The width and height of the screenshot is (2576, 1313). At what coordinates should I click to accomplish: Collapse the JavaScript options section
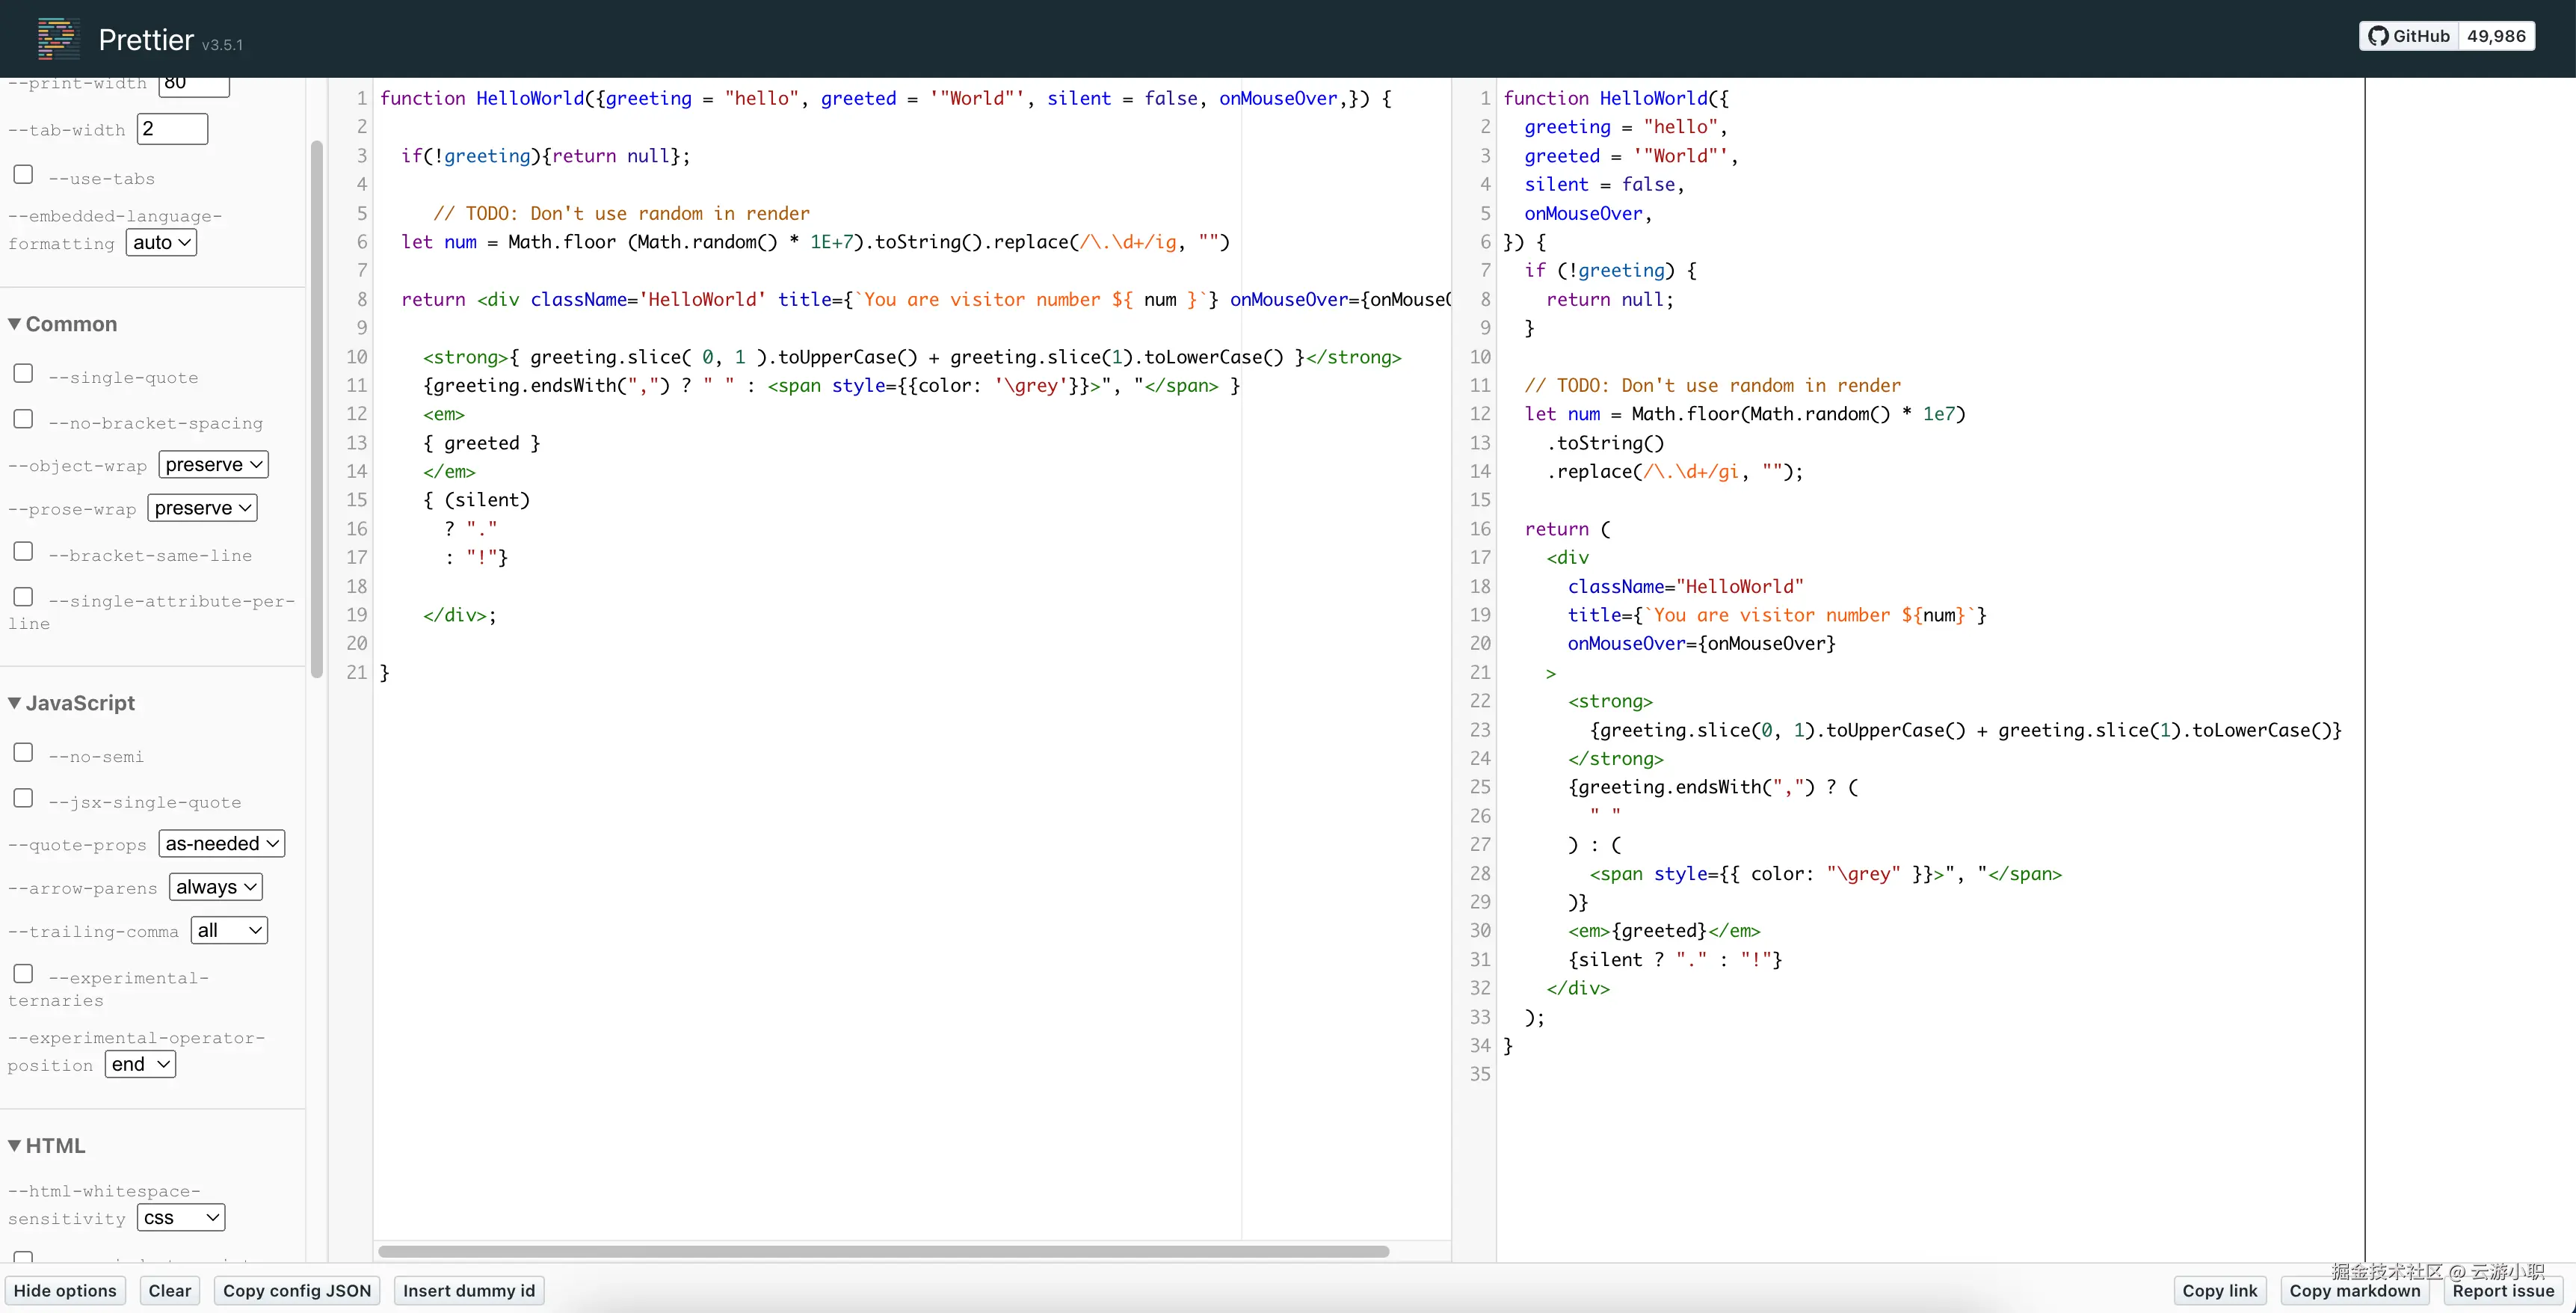click(x=14, y=703)
